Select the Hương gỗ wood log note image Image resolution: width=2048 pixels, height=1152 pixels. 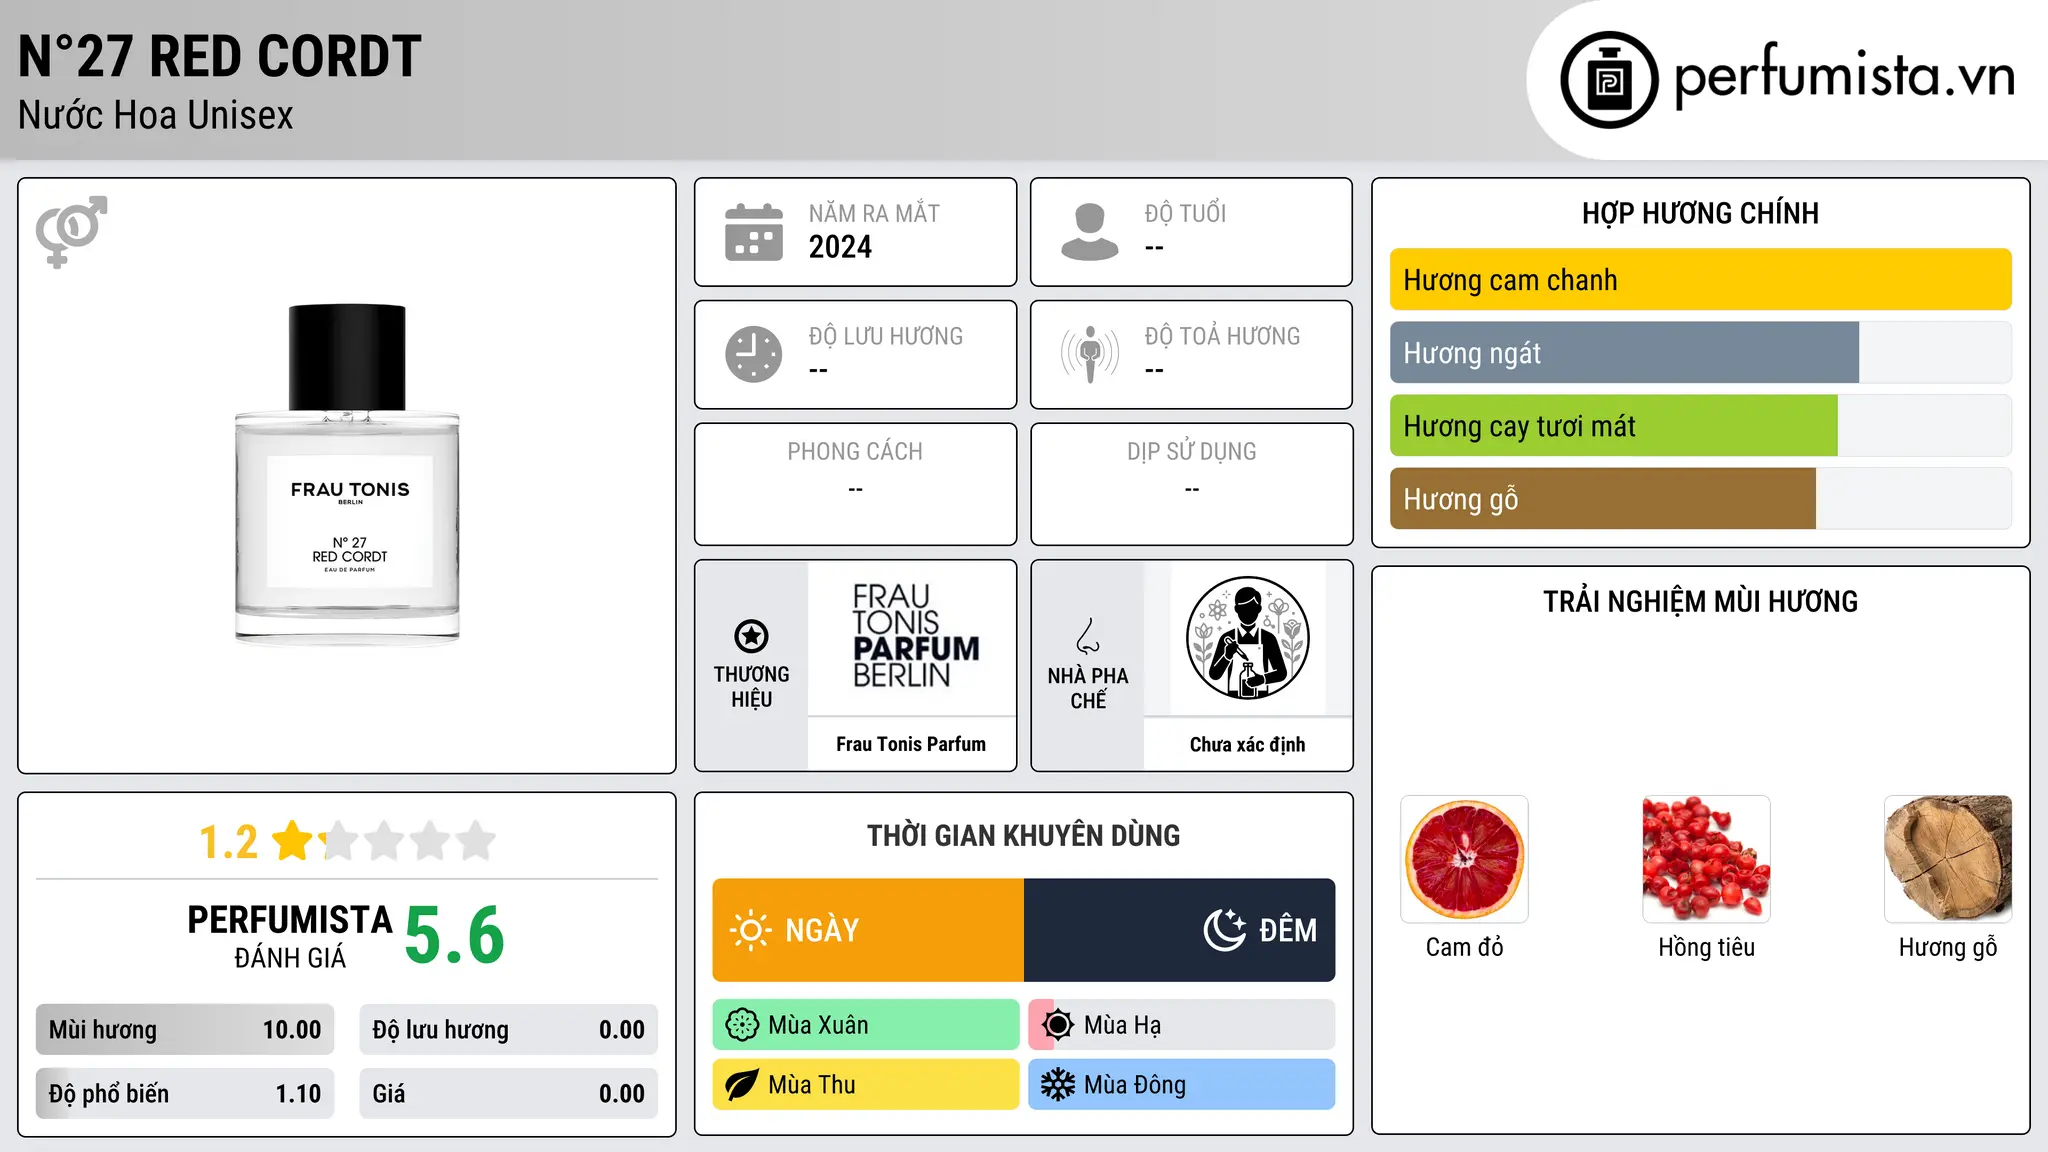click(1948, 859)
